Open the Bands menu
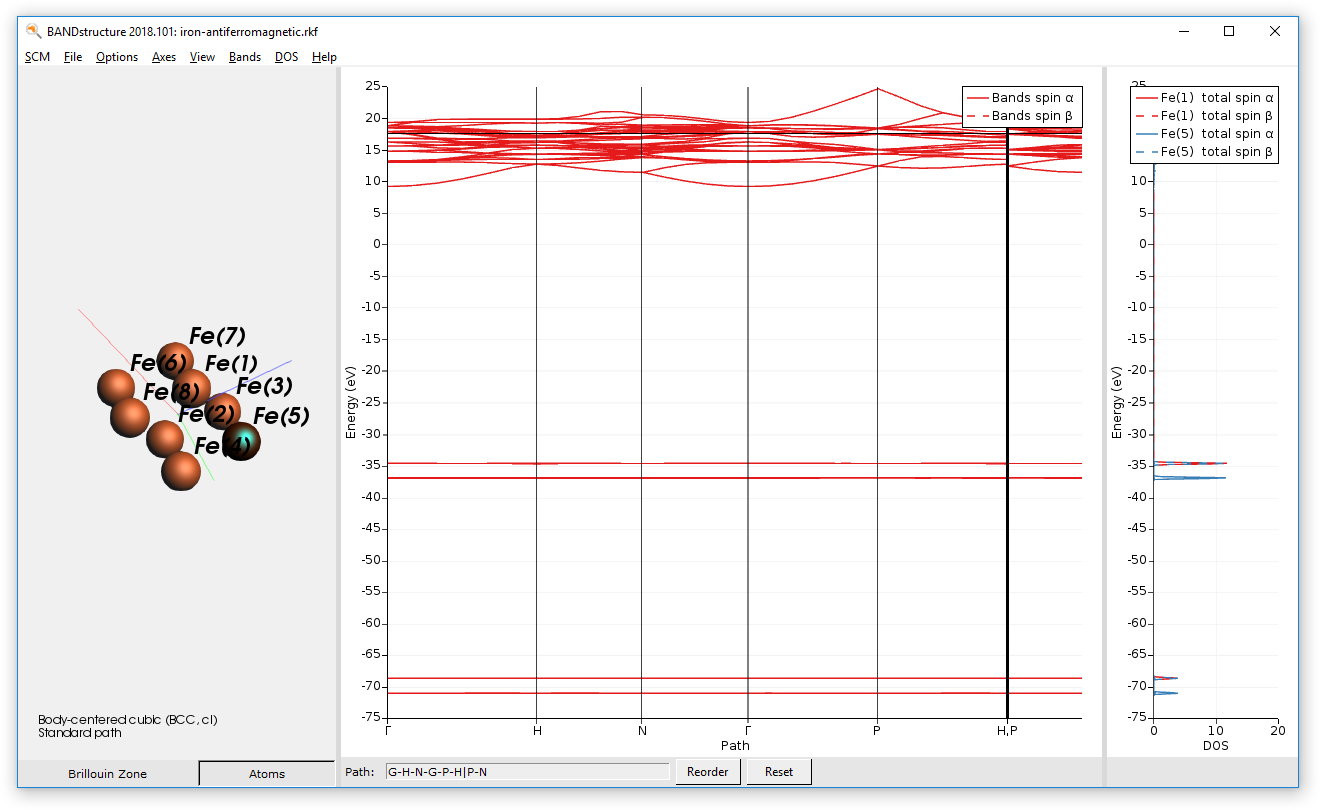Image resolution: width=1320 pixels, height=810 pixels. coord(244,57)
